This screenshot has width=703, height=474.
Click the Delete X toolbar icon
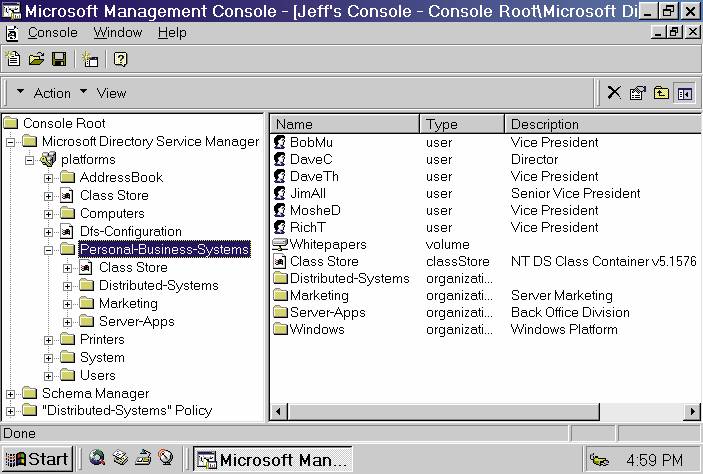click(614, 93)
